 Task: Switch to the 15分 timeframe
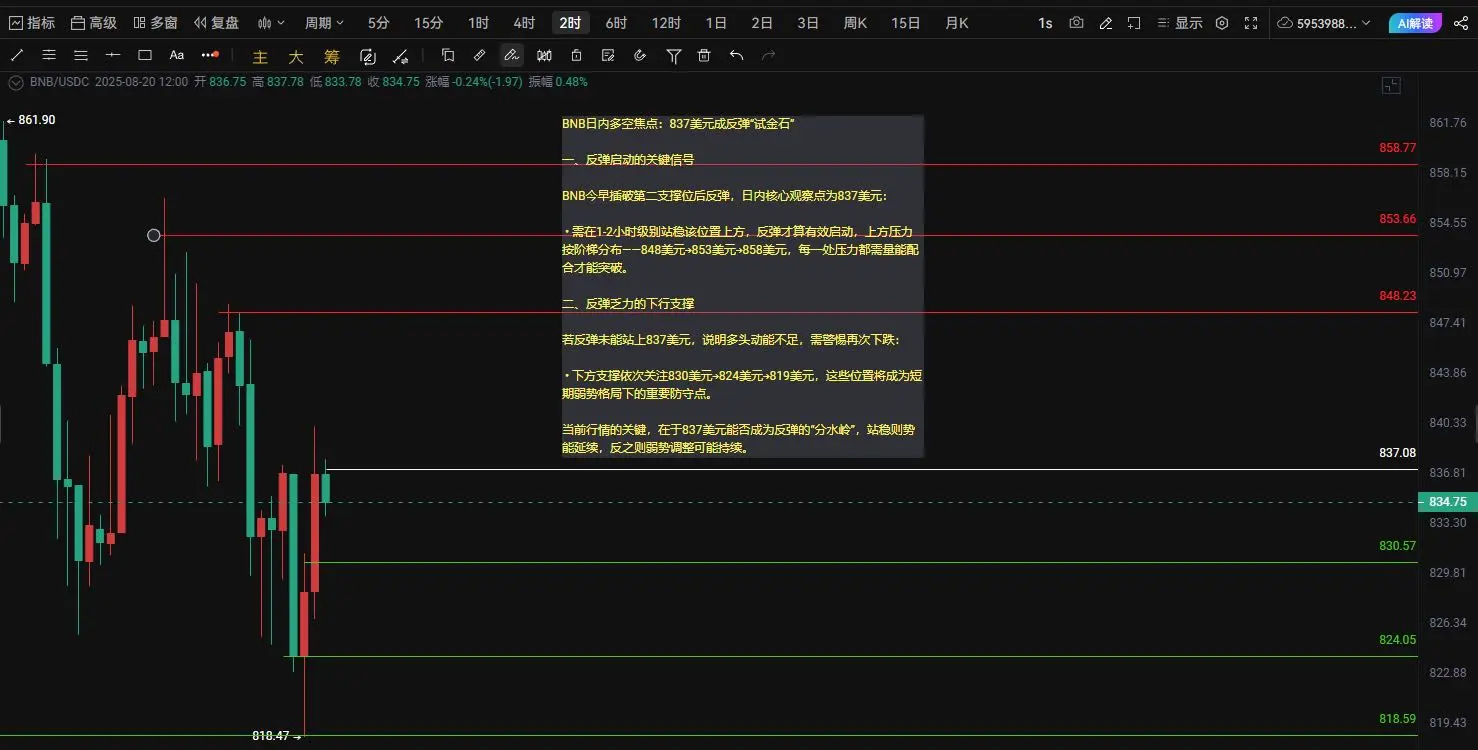coord(429,22)
